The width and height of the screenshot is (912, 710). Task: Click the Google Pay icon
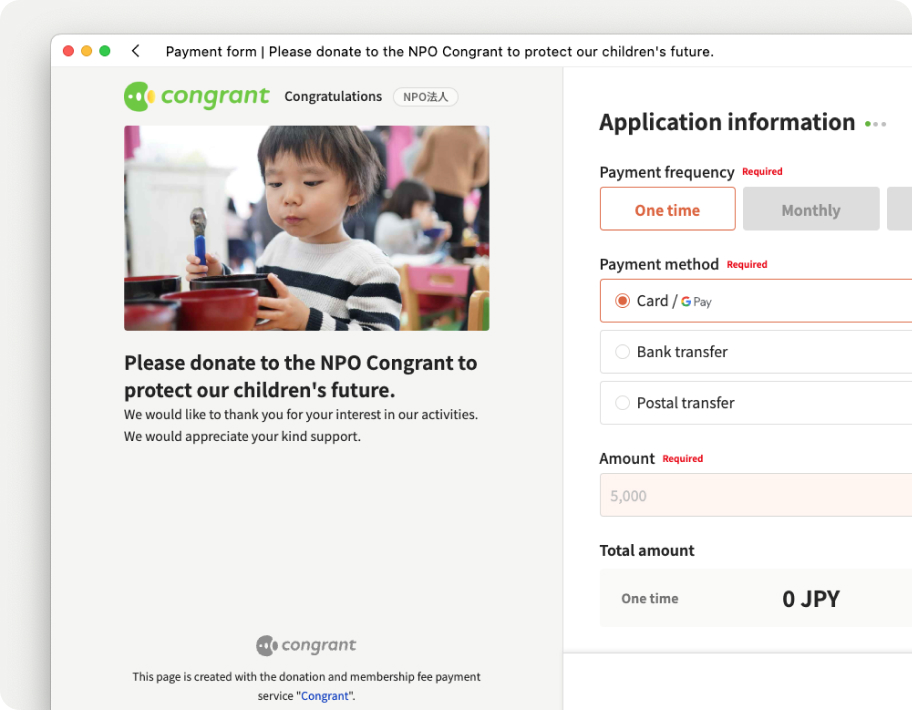pos(696,302)
